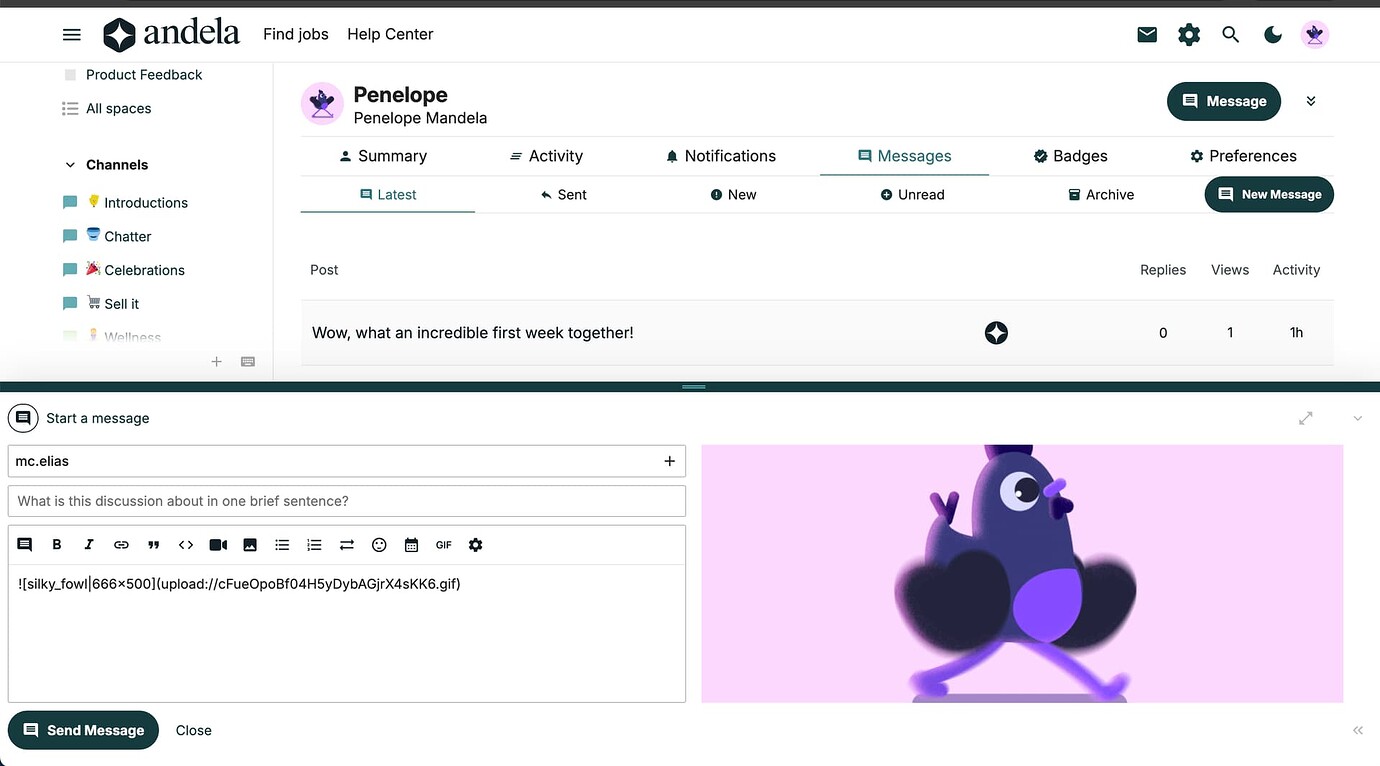This screenshot has width=1380, height=766.
Task: Open the mail envelope icon in header
Action: [1147, 34]
